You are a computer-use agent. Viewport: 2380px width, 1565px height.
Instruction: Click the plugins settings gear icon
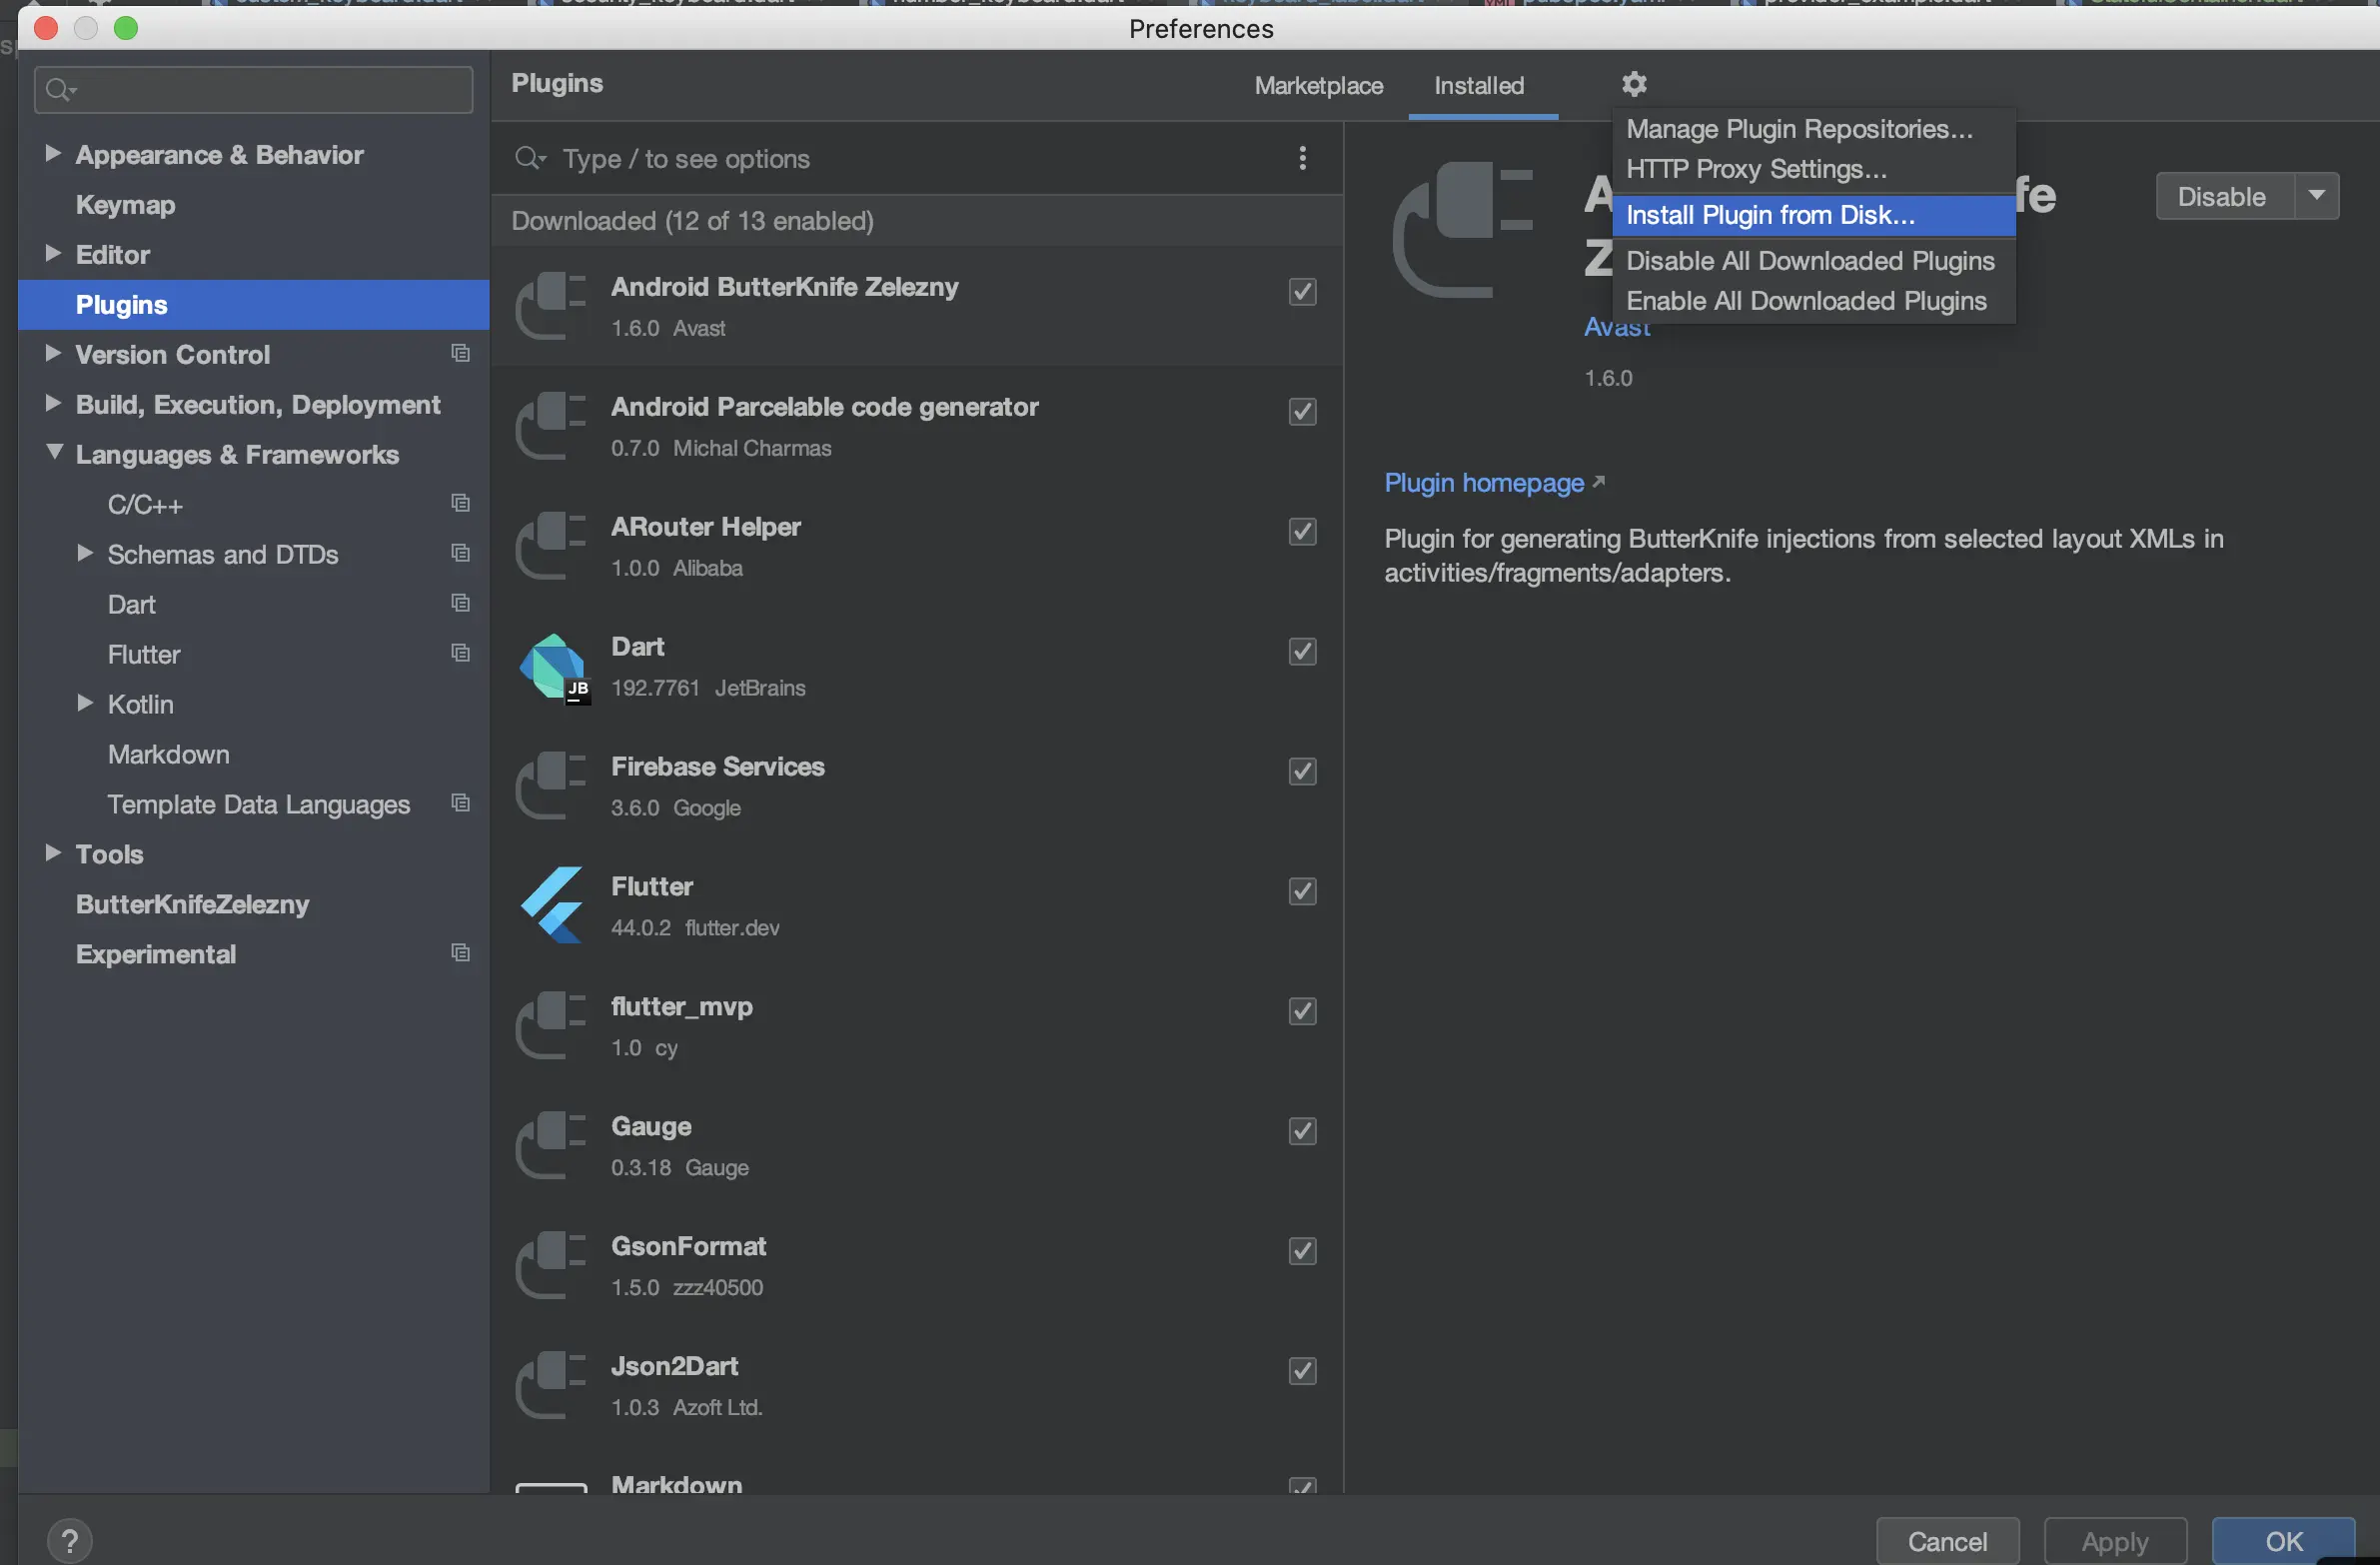point(1633,84)
